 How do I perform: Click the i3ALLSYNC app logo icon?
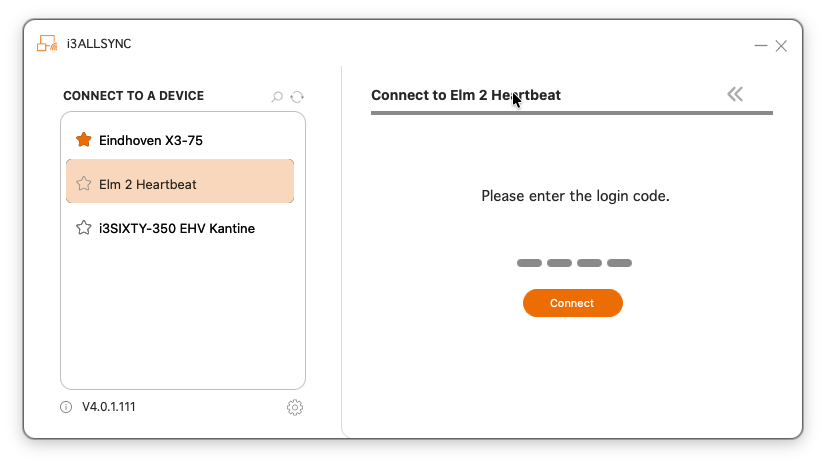coord(46,43)
